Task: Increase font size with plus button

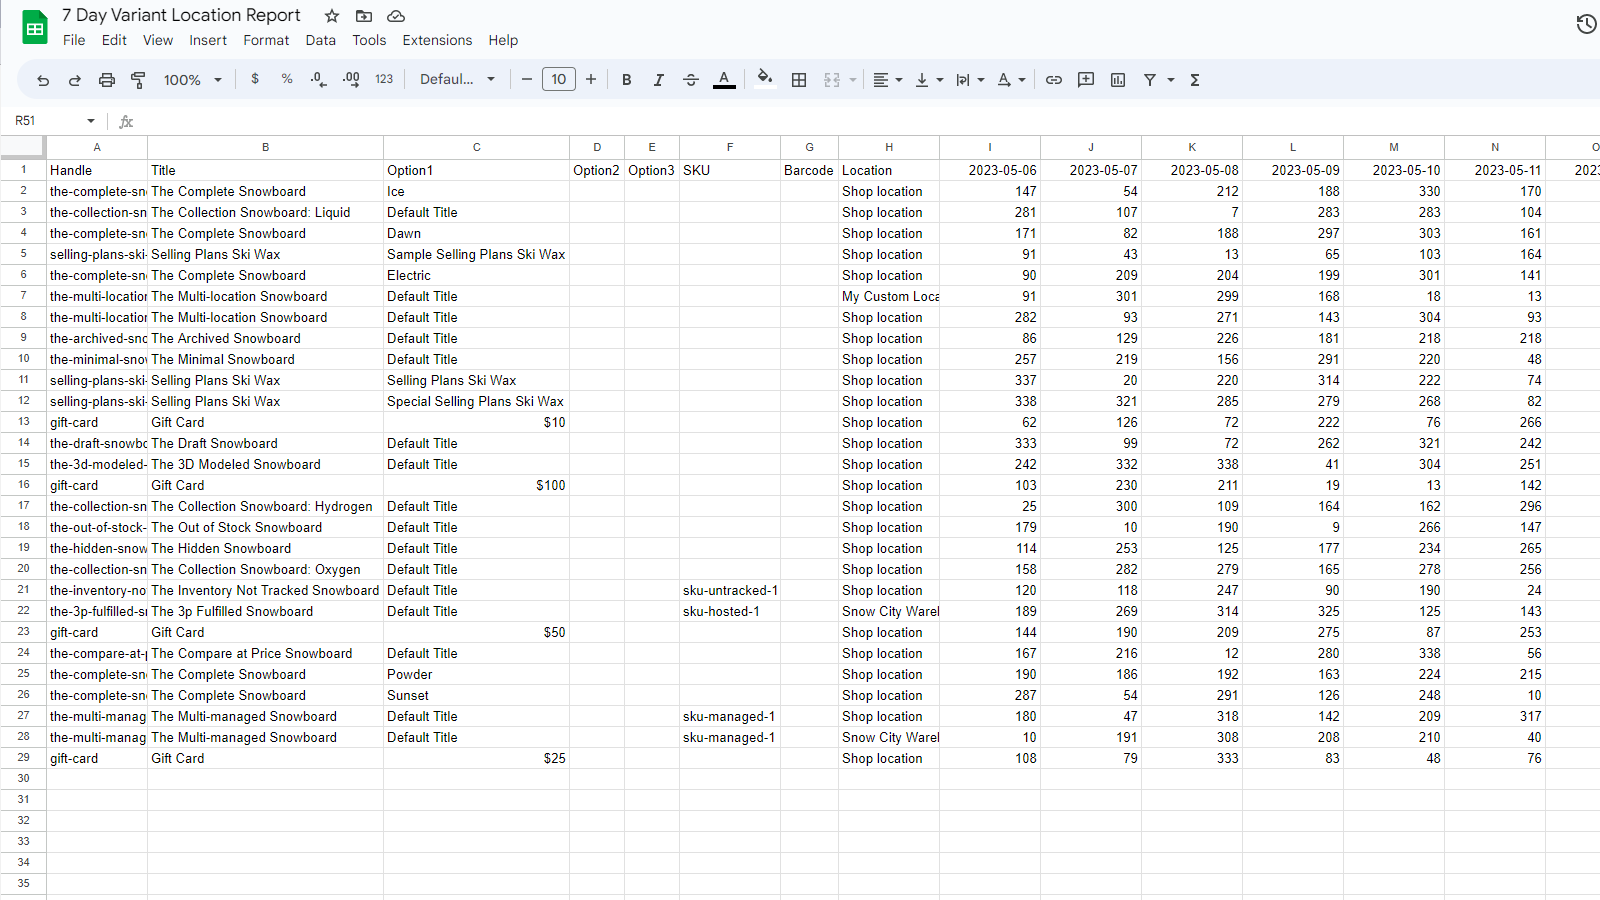Action: point(591,79)
